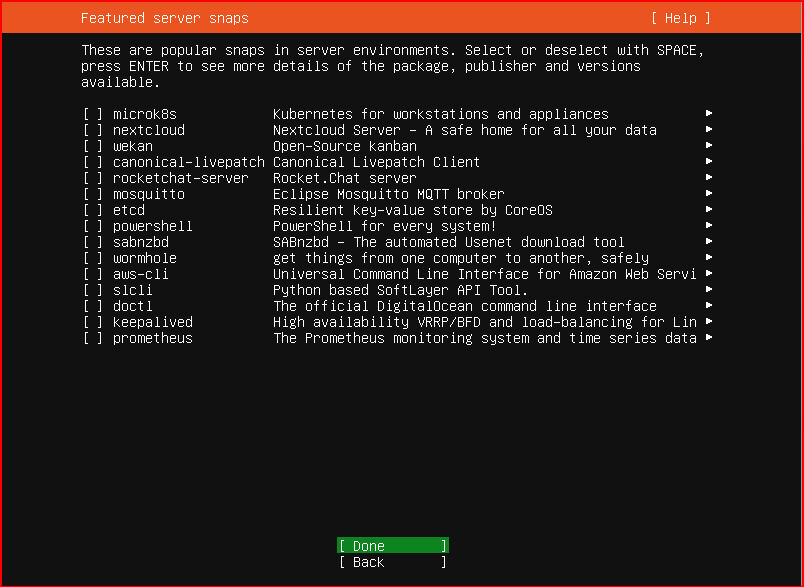Image resolution: width=804 pixels, height=587 pixels.
Task: Expand arrow on etcd key-value store row
Action: [x=709, y=209]
